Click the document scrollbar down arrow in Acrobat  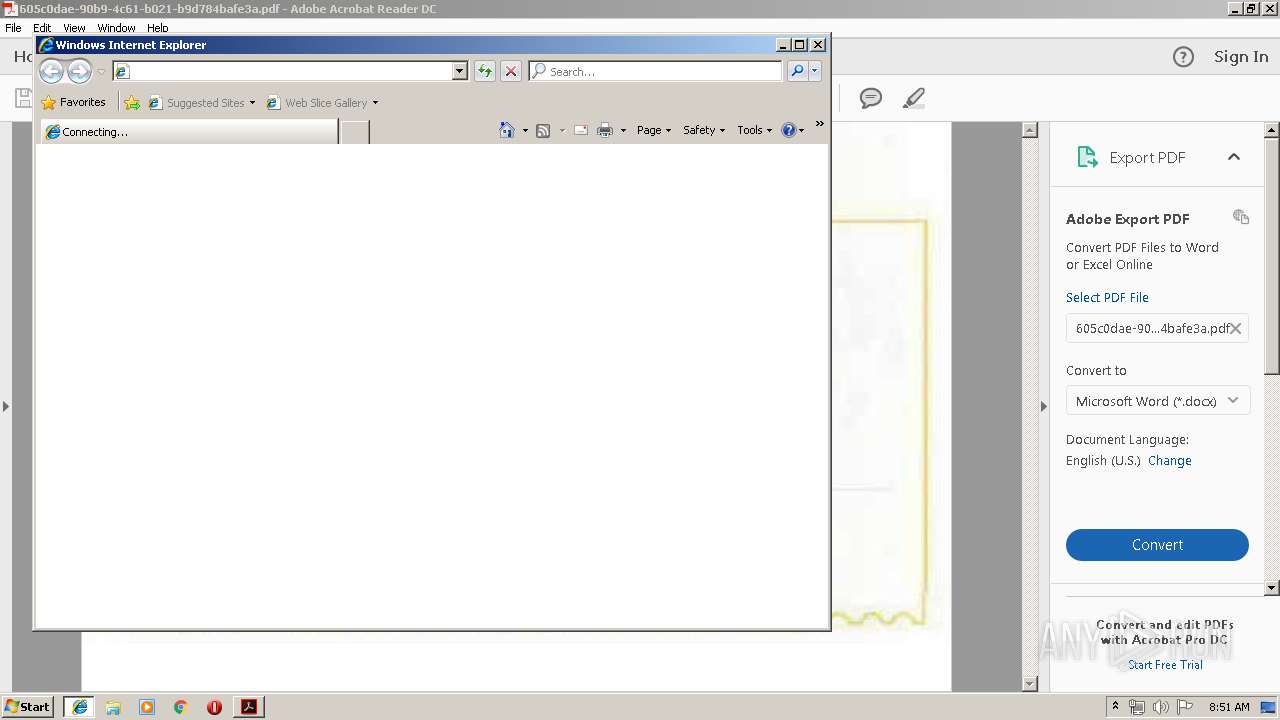(1030, 684)
